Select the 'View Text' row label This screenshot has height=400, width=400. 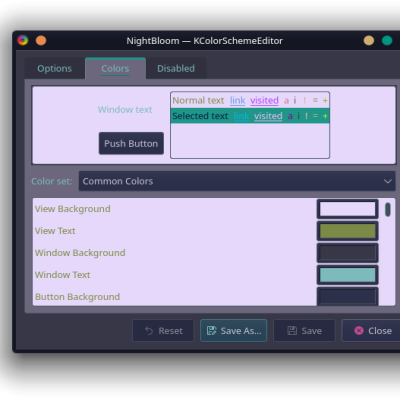pos(55,231)
